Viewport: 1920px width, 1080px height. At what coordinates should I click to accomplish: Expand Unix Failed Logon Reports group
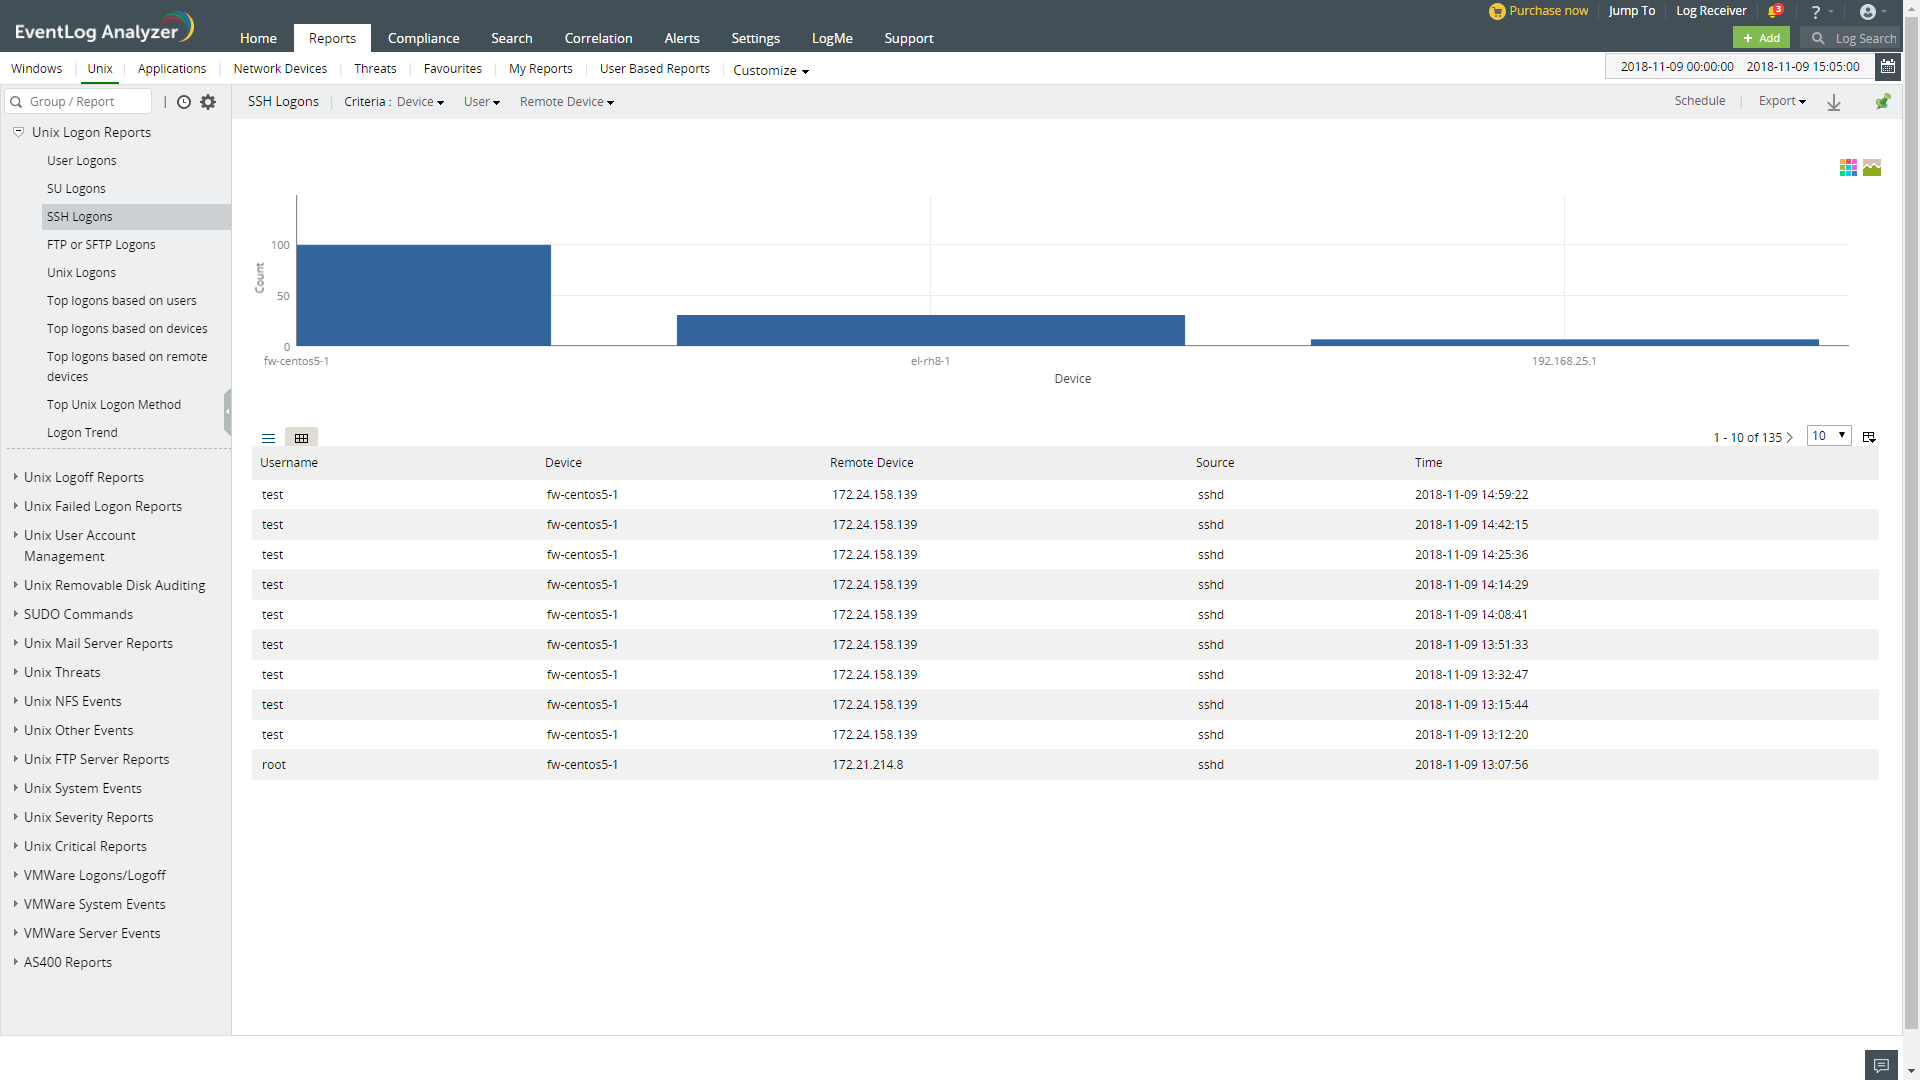coord(102,506)
